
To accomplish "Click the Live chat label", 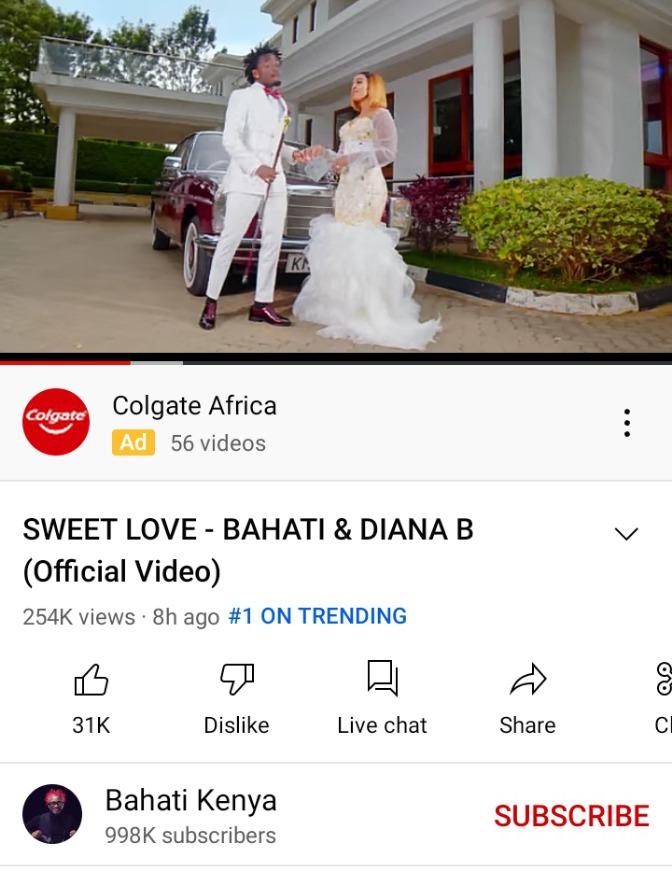I will point(382,725).
